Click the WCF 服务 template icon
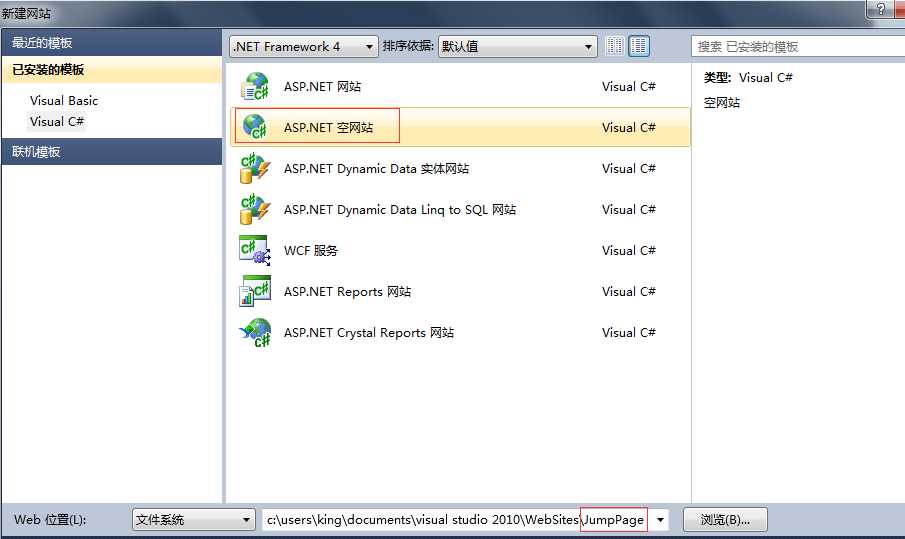The image size is (905, 539). click(255, 250)
